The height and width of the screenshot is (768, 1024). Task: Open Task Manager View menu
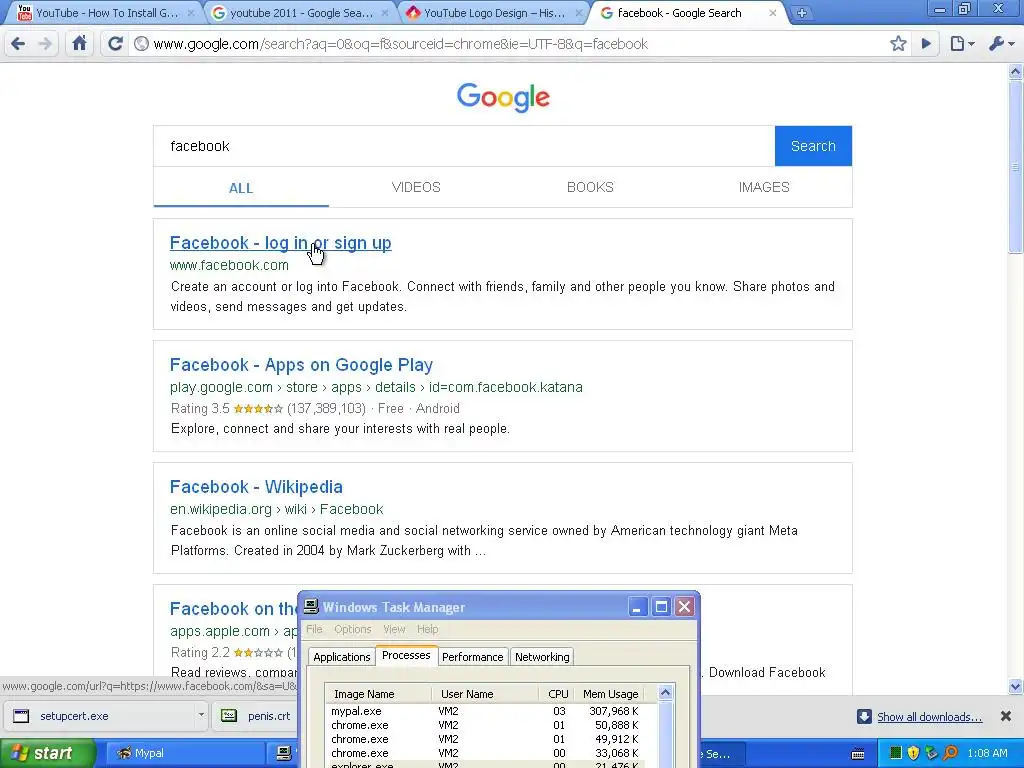(x=394, y=630)
